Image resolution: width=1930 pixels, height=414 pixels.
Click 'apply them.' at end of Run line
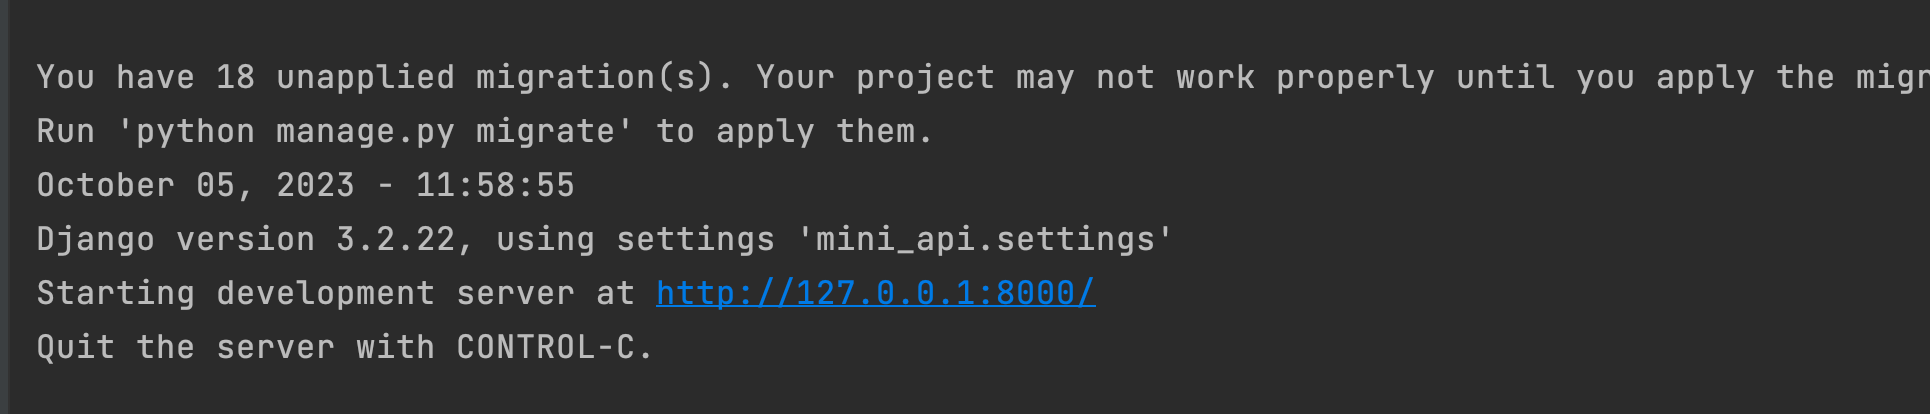(x=825, y=132)
